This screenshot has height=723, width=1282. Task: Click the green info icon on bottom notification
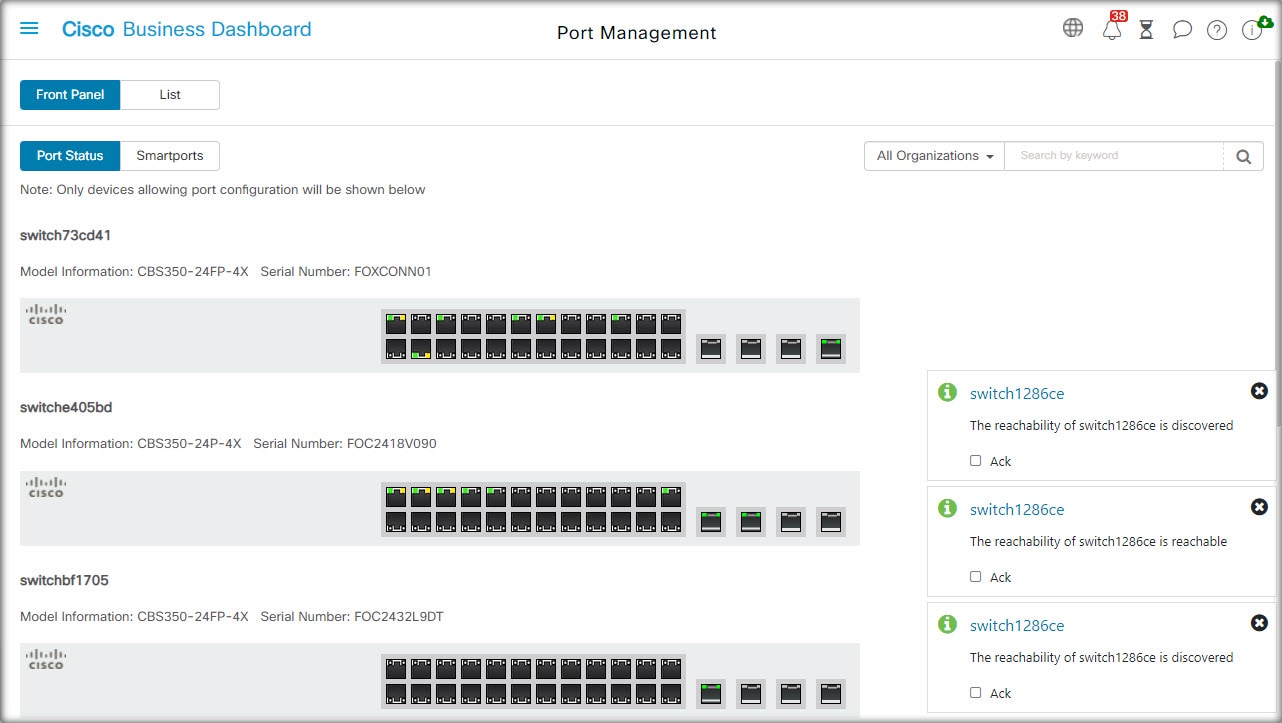tap(947, 625)
